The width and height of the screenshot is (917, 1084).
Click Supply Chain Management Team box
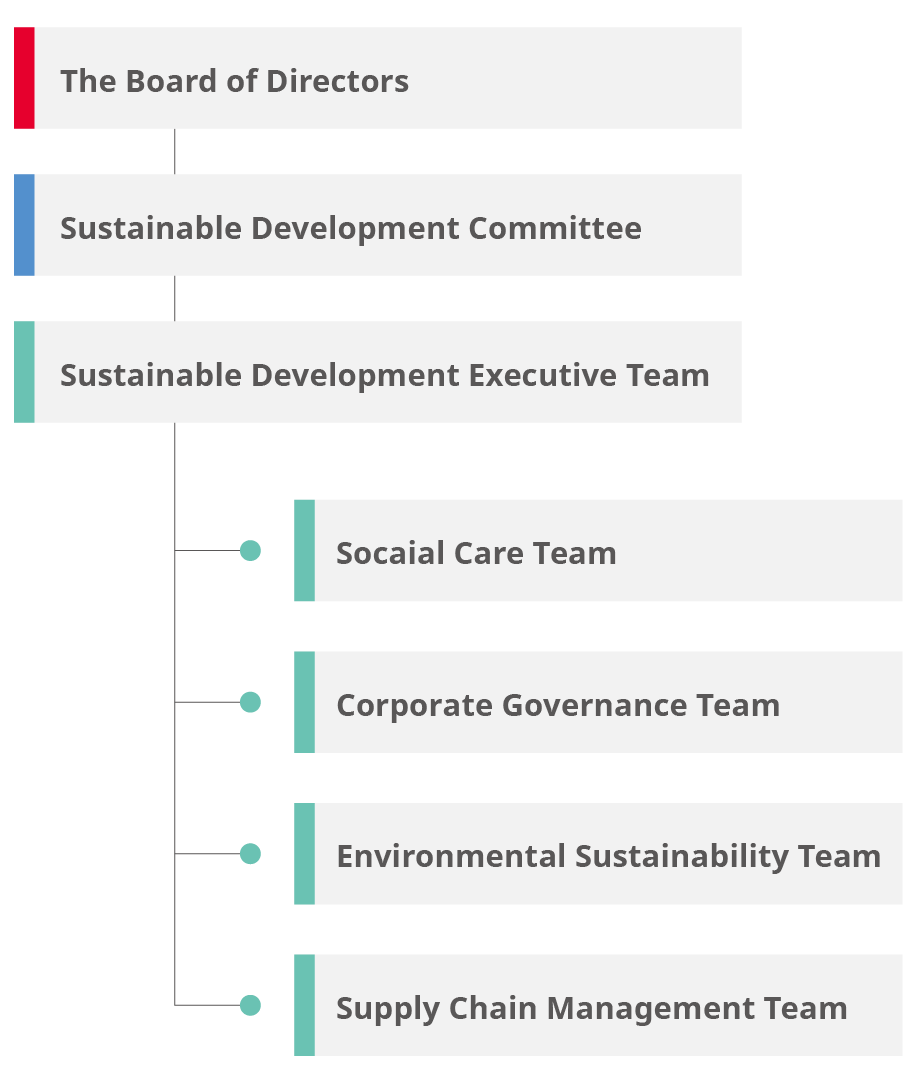pos(598,1005)
